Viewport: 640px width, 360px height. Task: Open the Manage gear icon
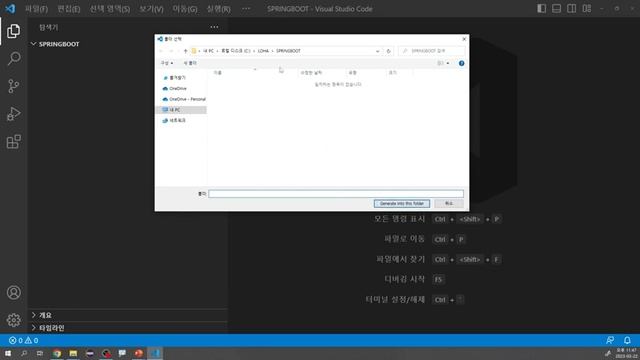13,320
